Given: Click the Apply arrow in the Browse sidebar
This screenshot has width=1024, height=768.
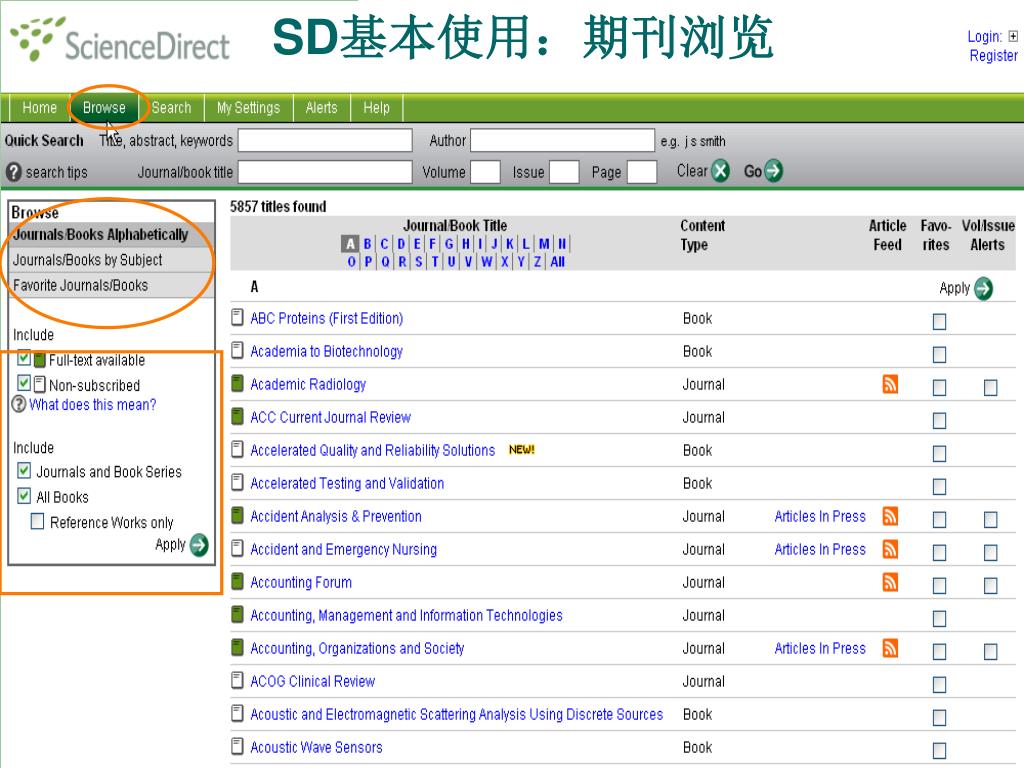Looking at the screenshot, I should click(199, 545).
